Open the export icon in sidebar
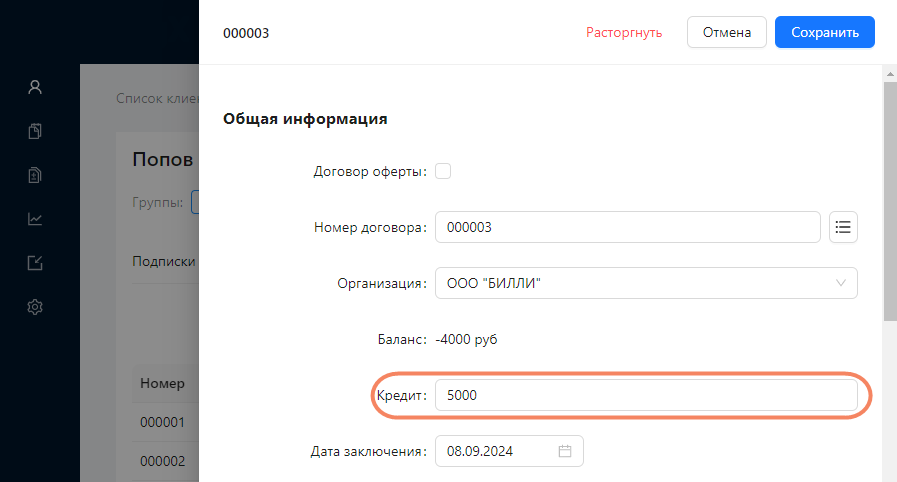 point(35,263)
